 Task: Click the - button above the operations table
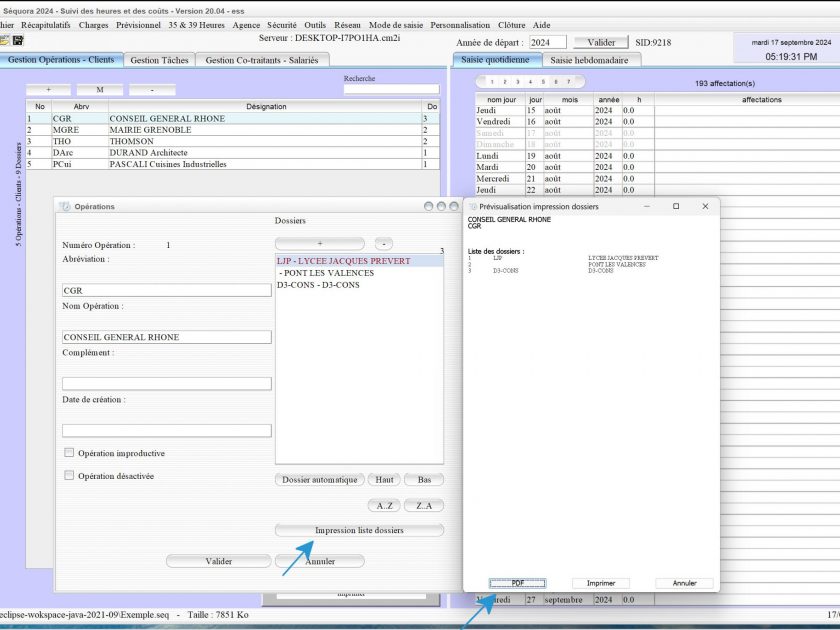pos(152,89)
